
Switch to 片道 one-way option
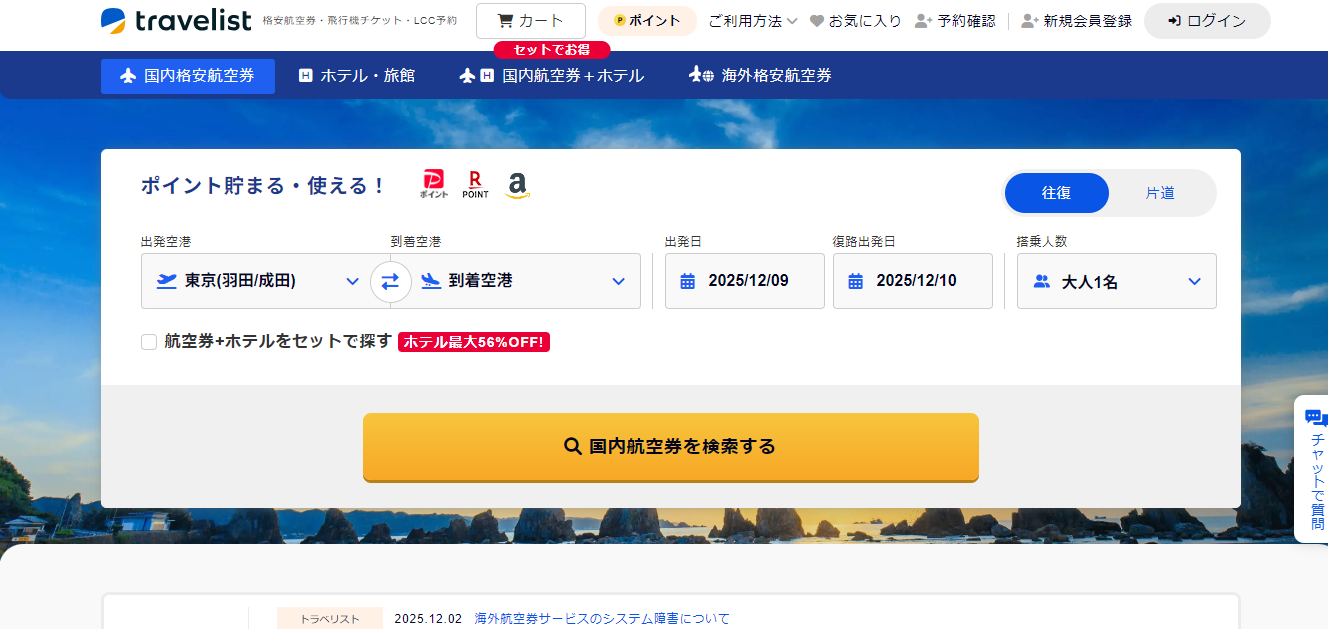coord(1160,193)
